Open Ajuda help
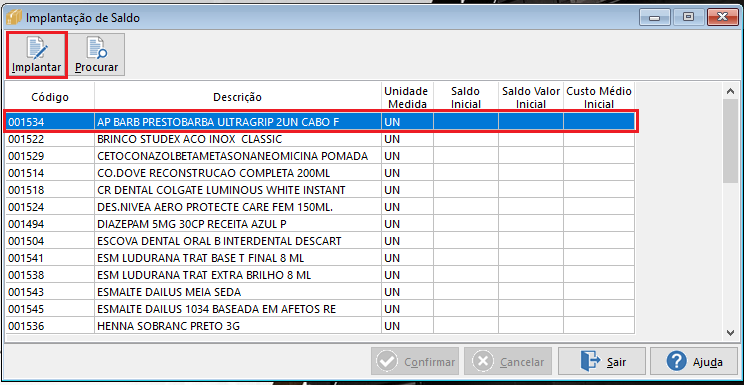 click(694, 362)
